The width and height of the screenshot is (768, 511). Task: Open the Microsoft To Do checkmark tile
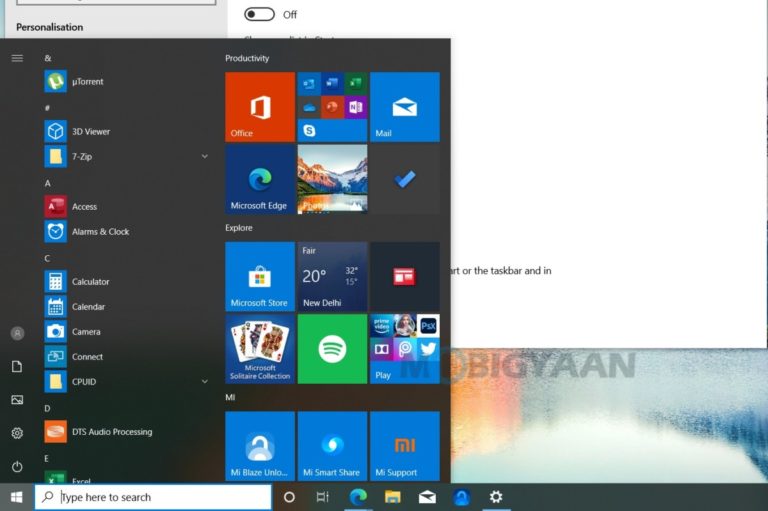405,179
